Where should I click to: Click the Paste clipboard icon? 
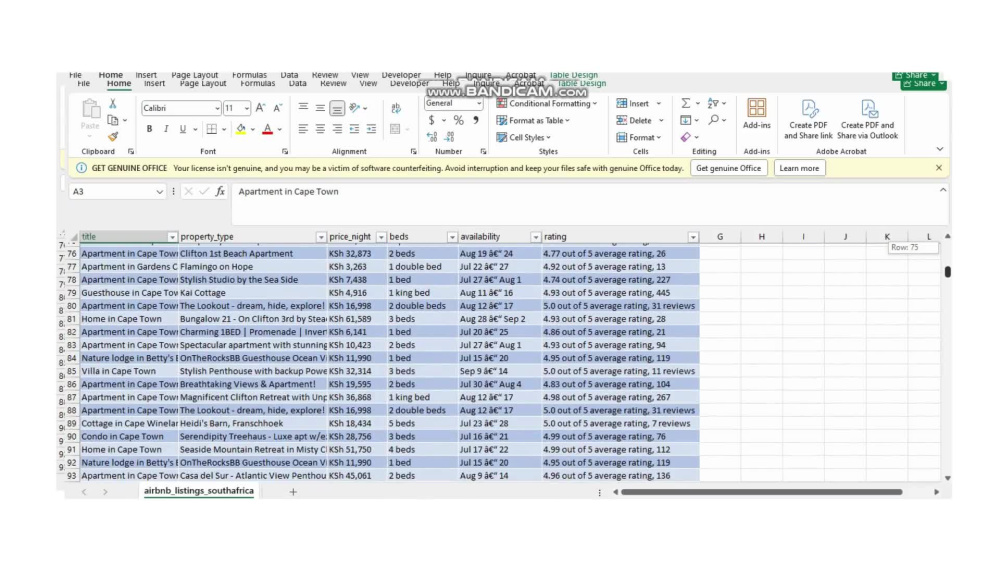[90, 110]
